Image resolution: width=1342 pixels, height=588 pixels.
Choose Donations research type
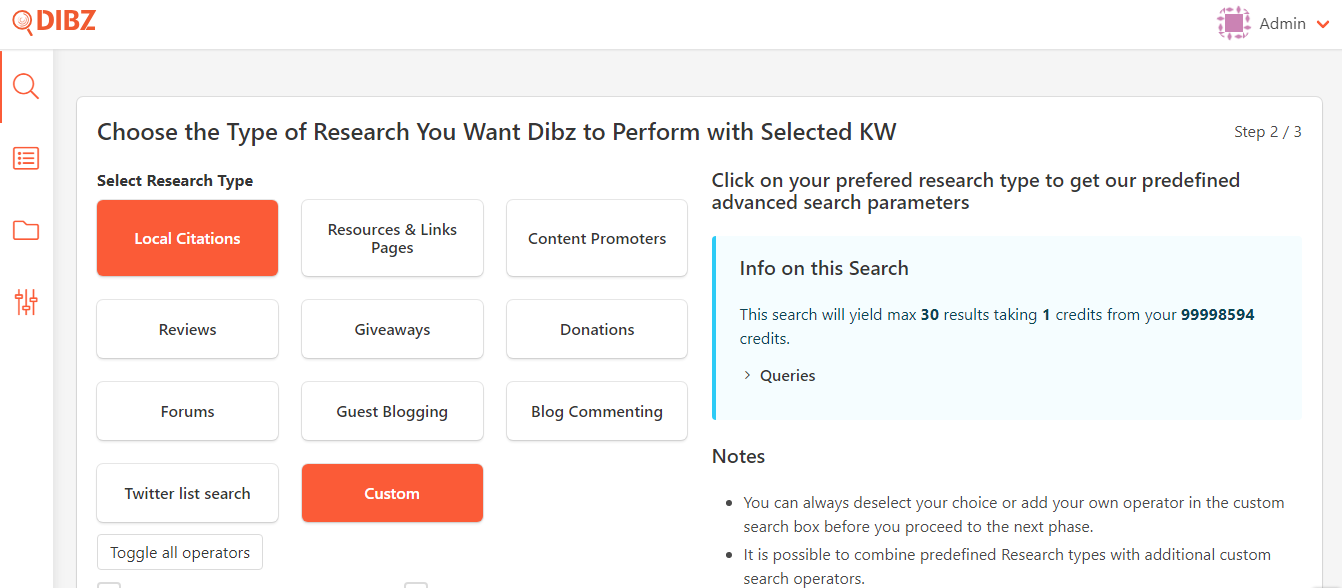pos(597,329)
